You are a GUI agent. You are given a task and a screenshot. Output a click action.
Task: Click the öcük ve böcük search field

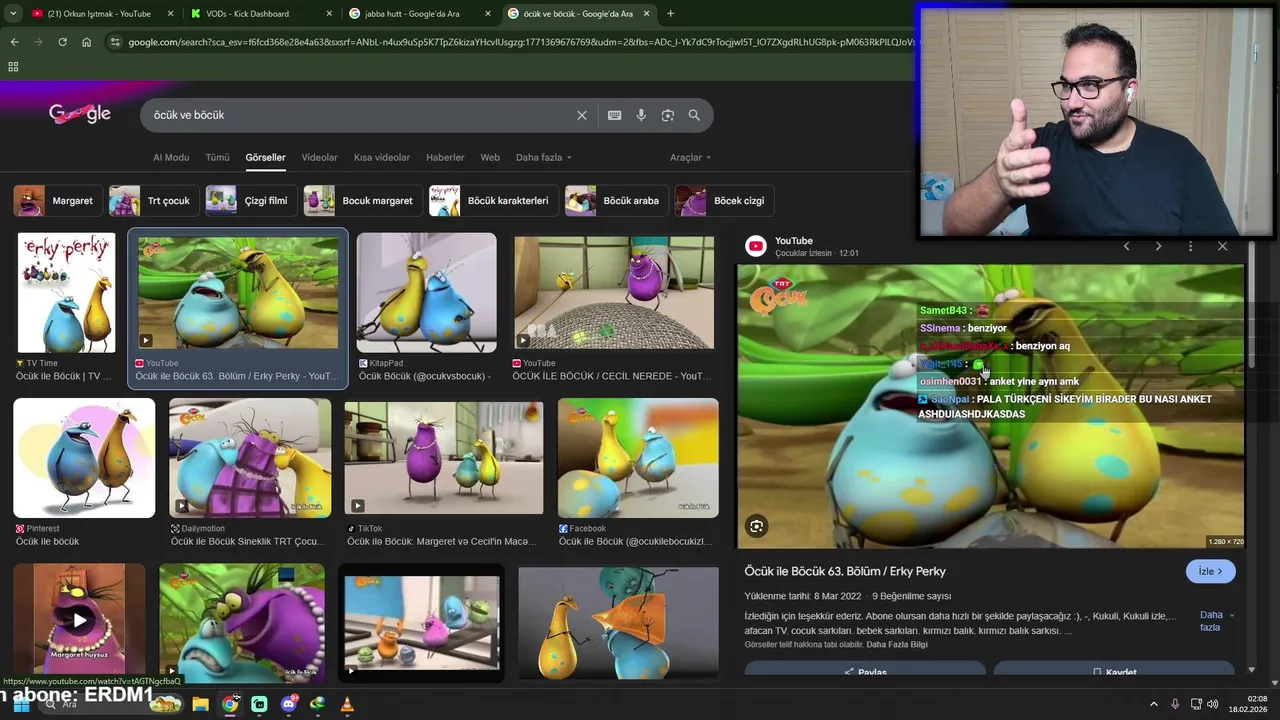tap(360, 115)
